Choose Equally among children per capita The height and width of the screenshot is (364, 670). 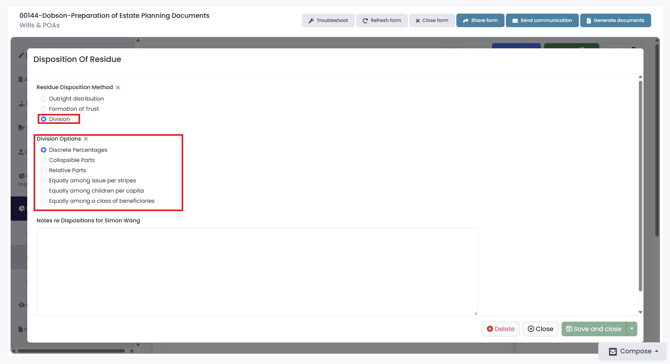tap(44, 191)
